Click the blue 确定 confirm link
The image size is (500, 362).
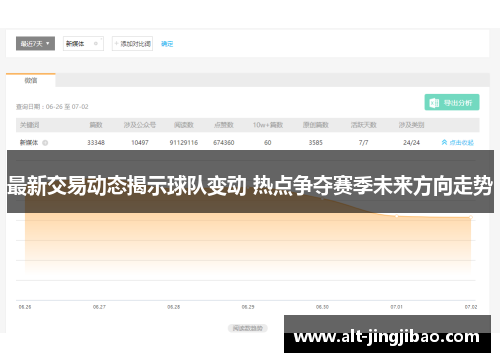(167, 44)
